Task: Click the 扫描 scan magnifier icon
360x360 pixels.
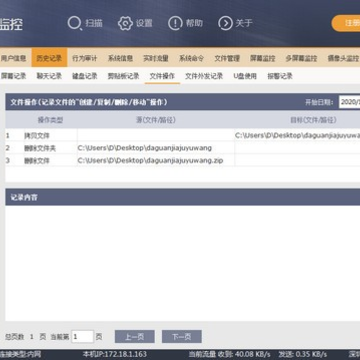Action: coord(75,23)
